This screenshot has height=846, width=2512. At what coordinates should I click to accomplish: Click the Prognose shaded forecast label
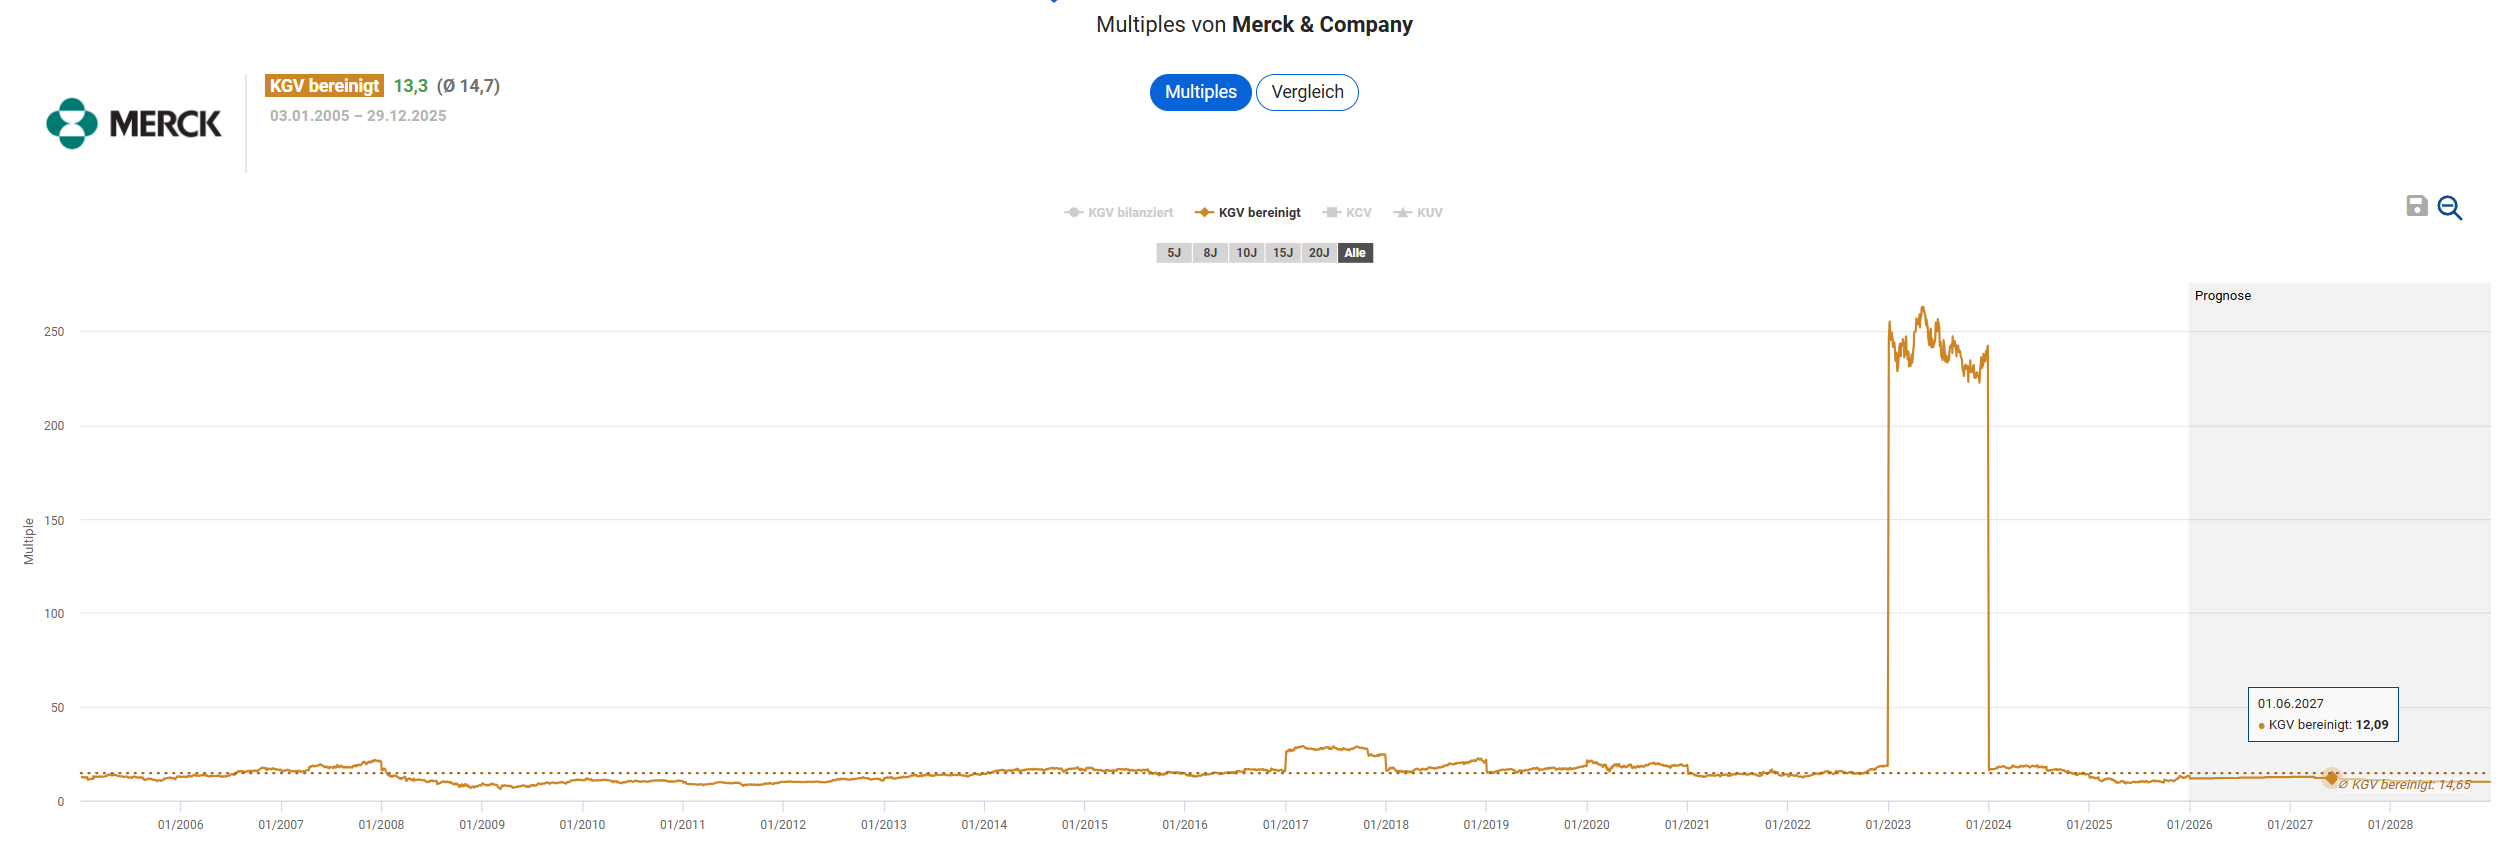click(2222, 296)
